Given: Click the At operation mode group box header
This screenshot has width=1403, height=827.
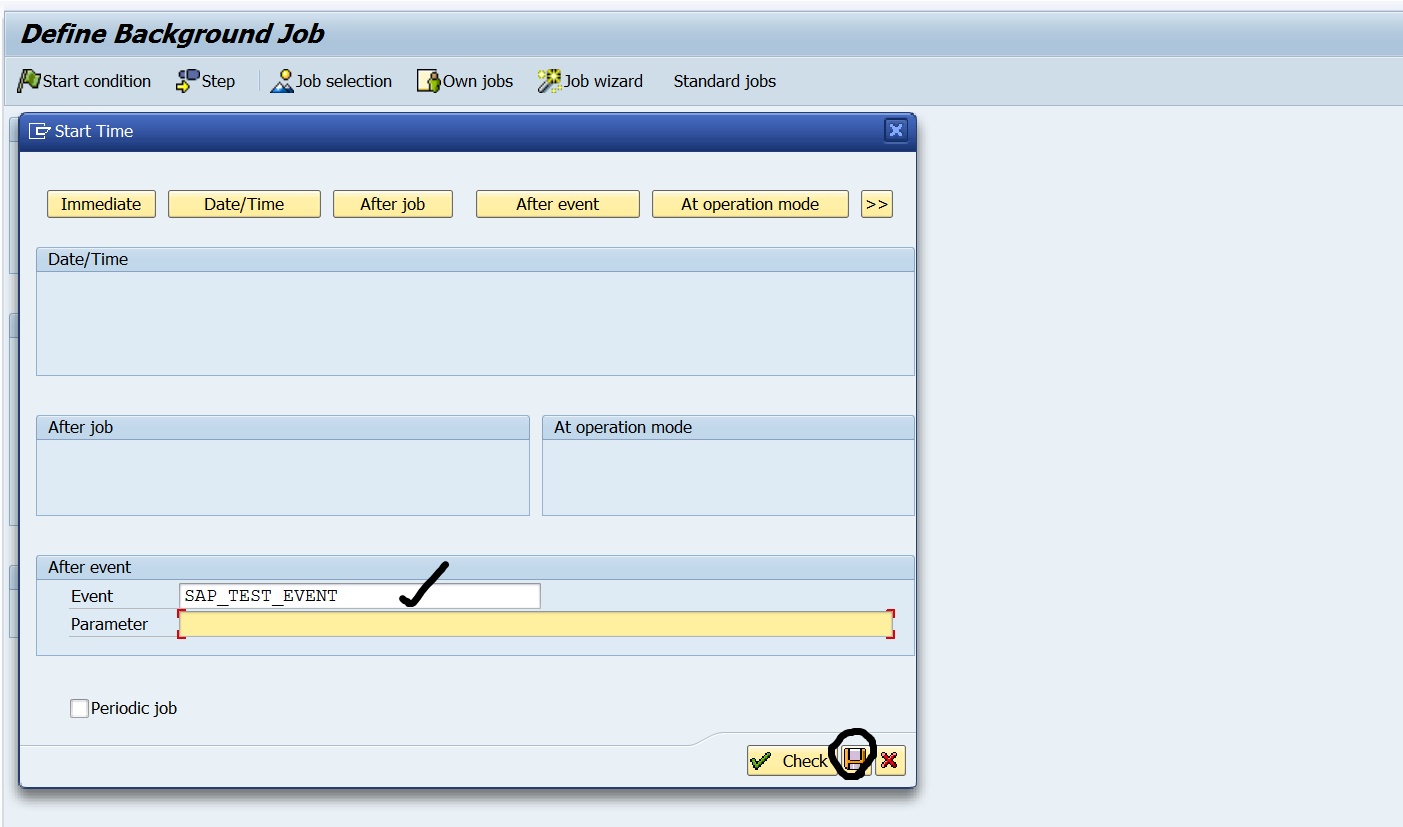Looking at the screenshot, I should click(x=623, y=427).
